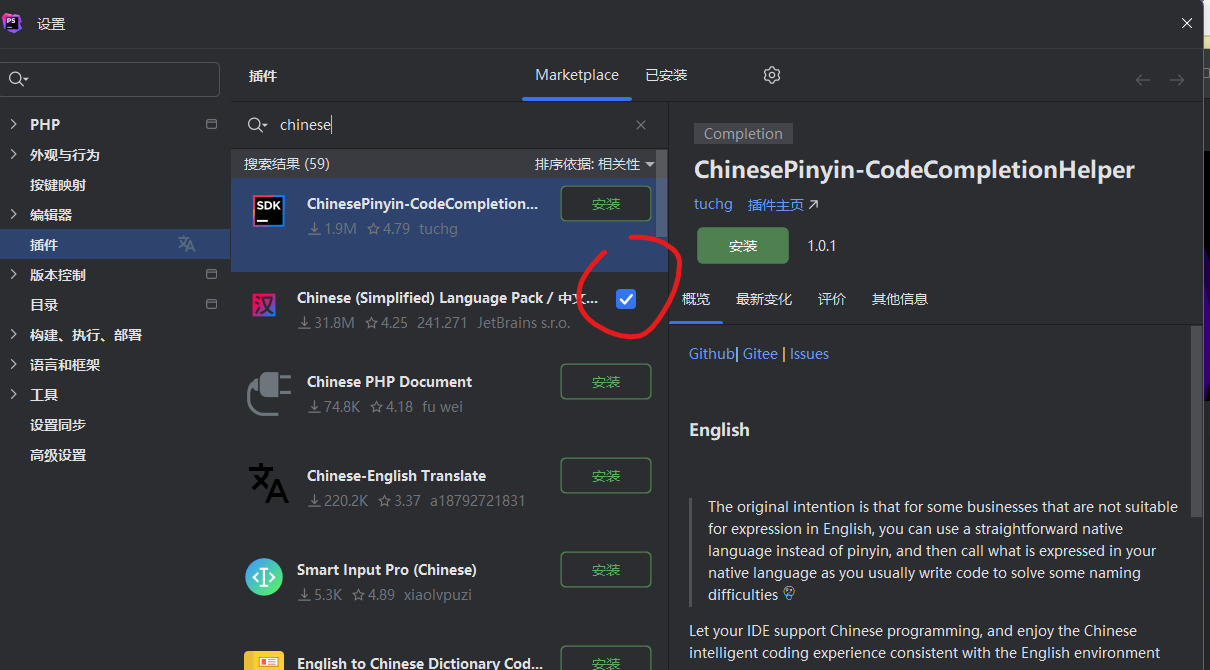Open the Issues link
This screenshot has height=670, width=1210.
click(x=809, y=354)
